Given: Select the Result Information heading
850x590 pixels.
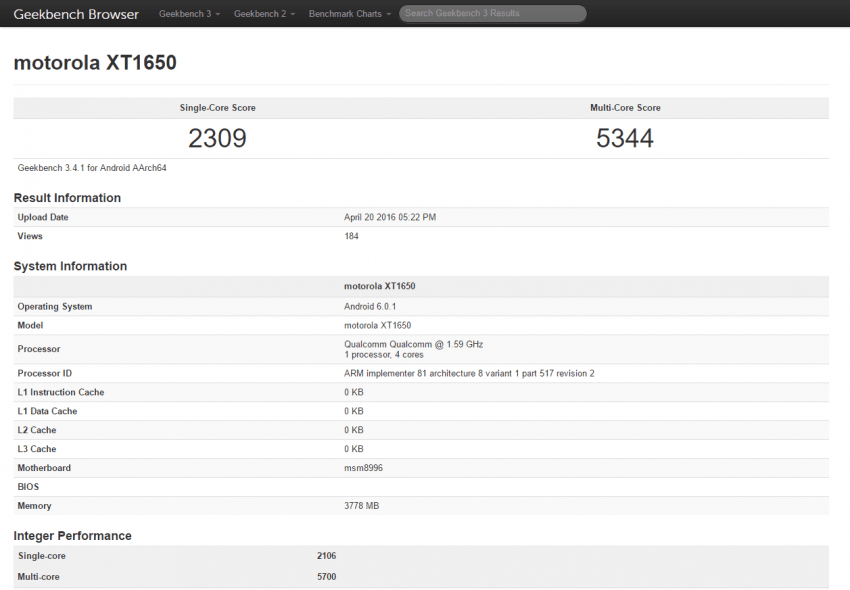Looking at the screenshot, I should pyautogui.click(x=67, y=198).
